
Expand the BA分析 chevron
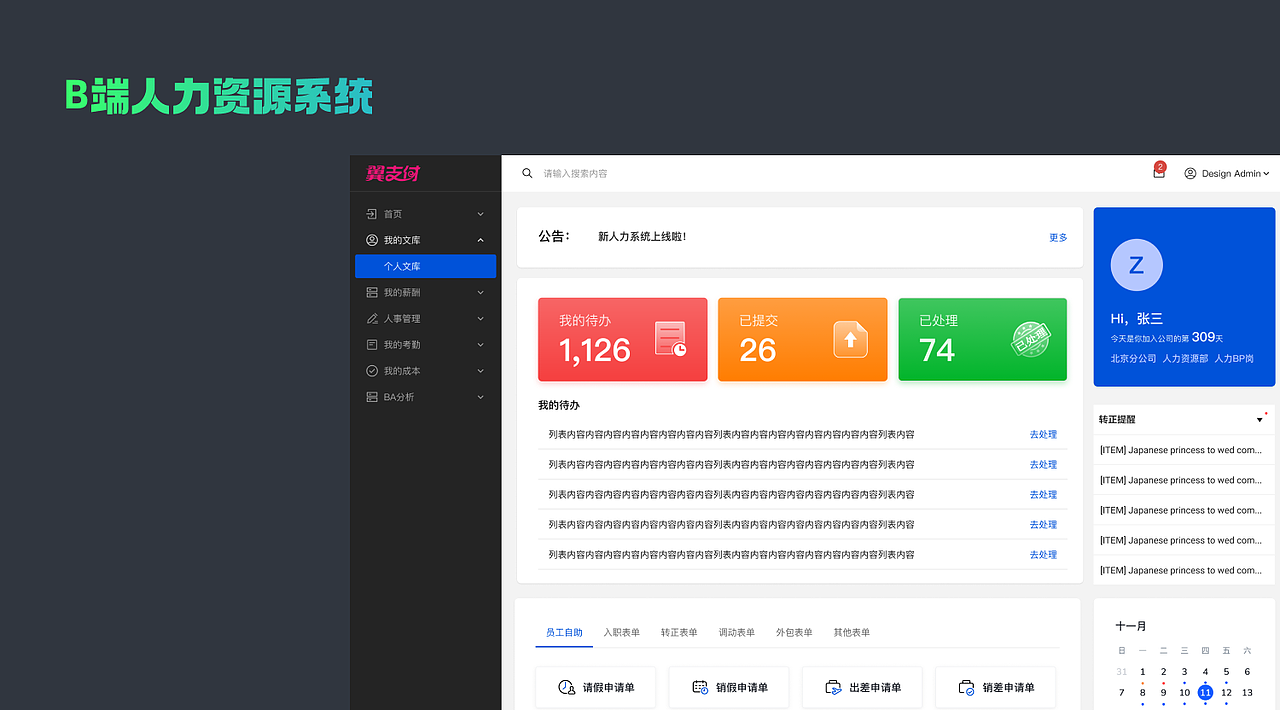pyautogui.click(x=480, y=397)
